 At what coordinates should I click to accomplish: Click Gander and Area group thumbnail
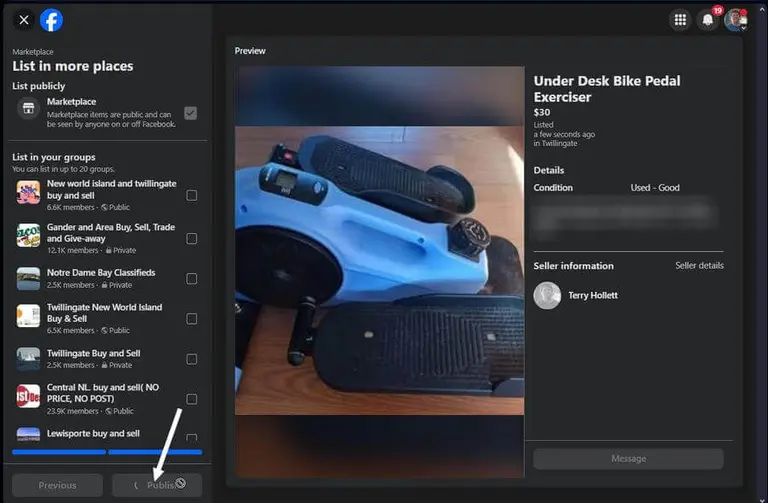[x=28, y=236]
